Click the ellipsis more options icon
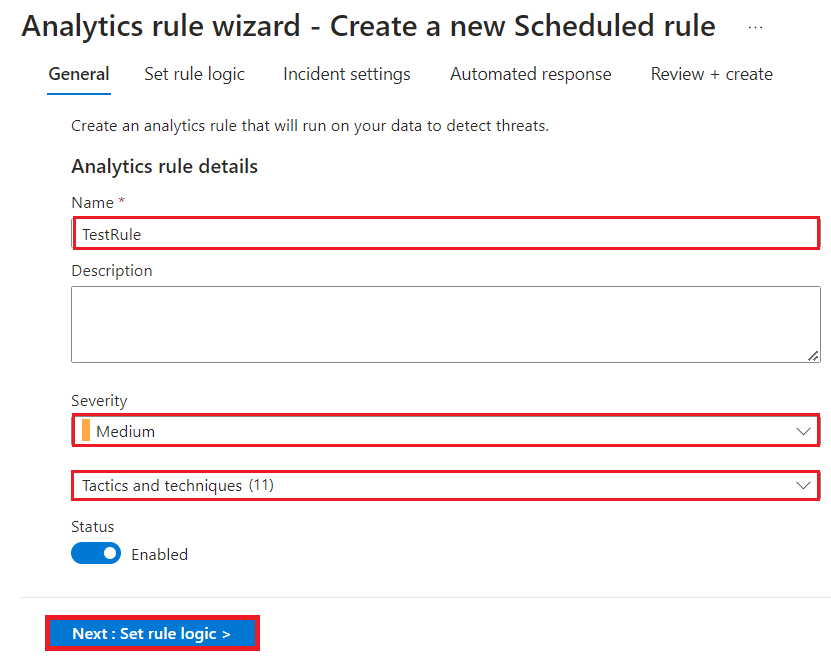The height and width of the screenshot is (656, 831). [755, 28]
